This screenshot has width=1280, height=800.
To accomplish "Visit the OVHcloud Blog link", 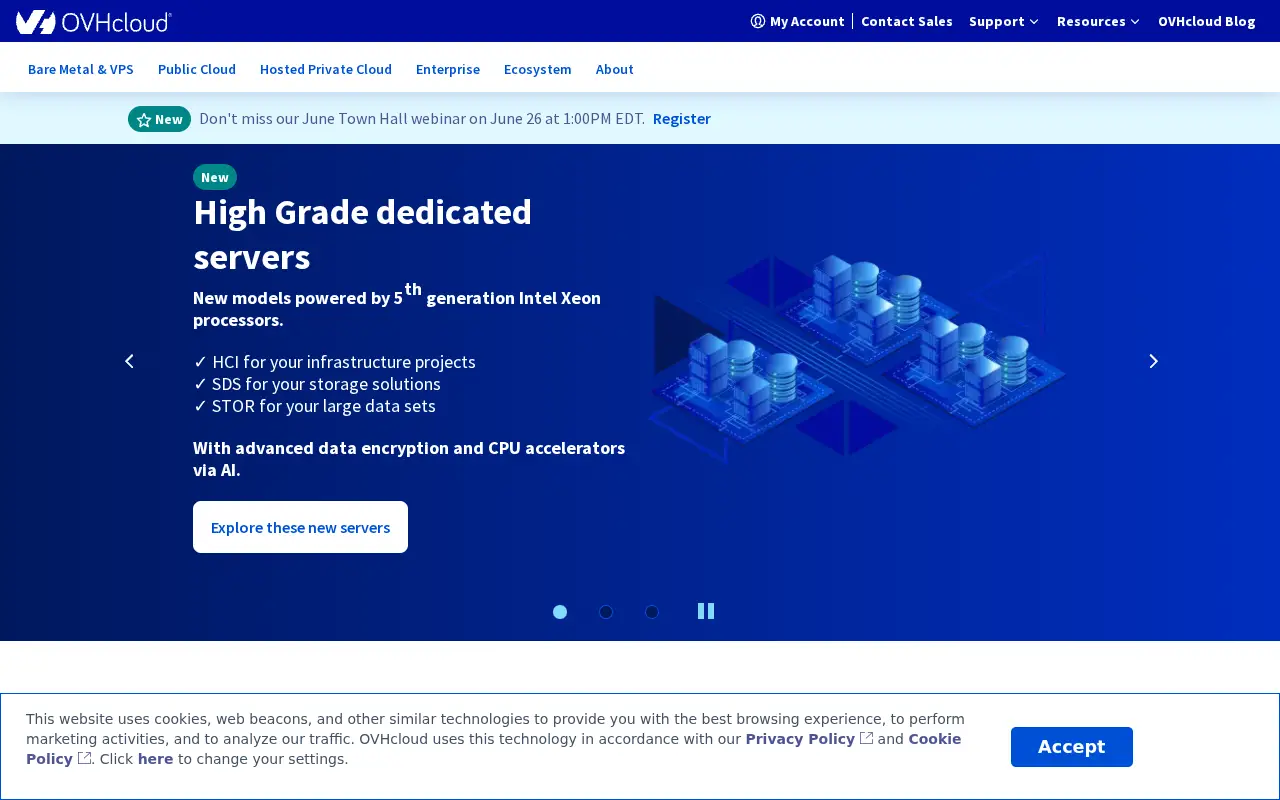I will [1207, 21].
